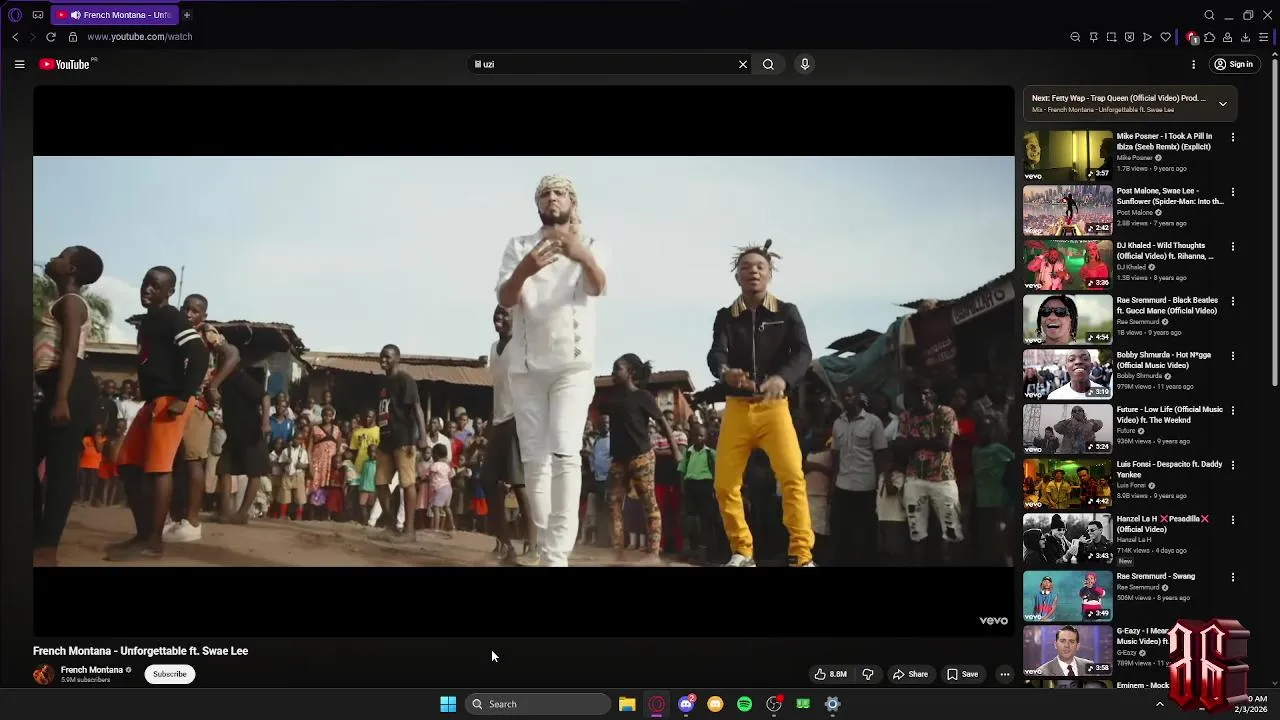Open the extensions puzzle icon
Viewport: 1280px width, 720px height.
pyautogui.click(x=1209, y=37)
